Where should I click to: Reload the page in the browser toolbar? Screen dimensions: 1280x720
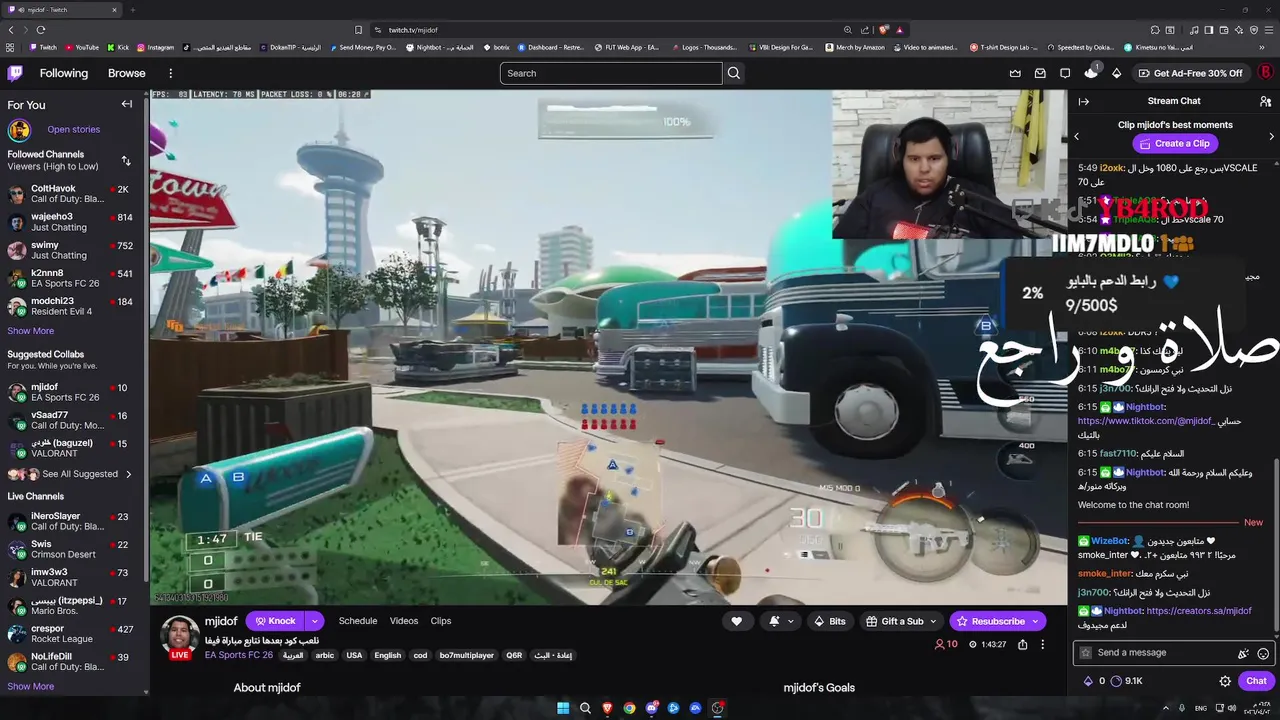[40, 30]
